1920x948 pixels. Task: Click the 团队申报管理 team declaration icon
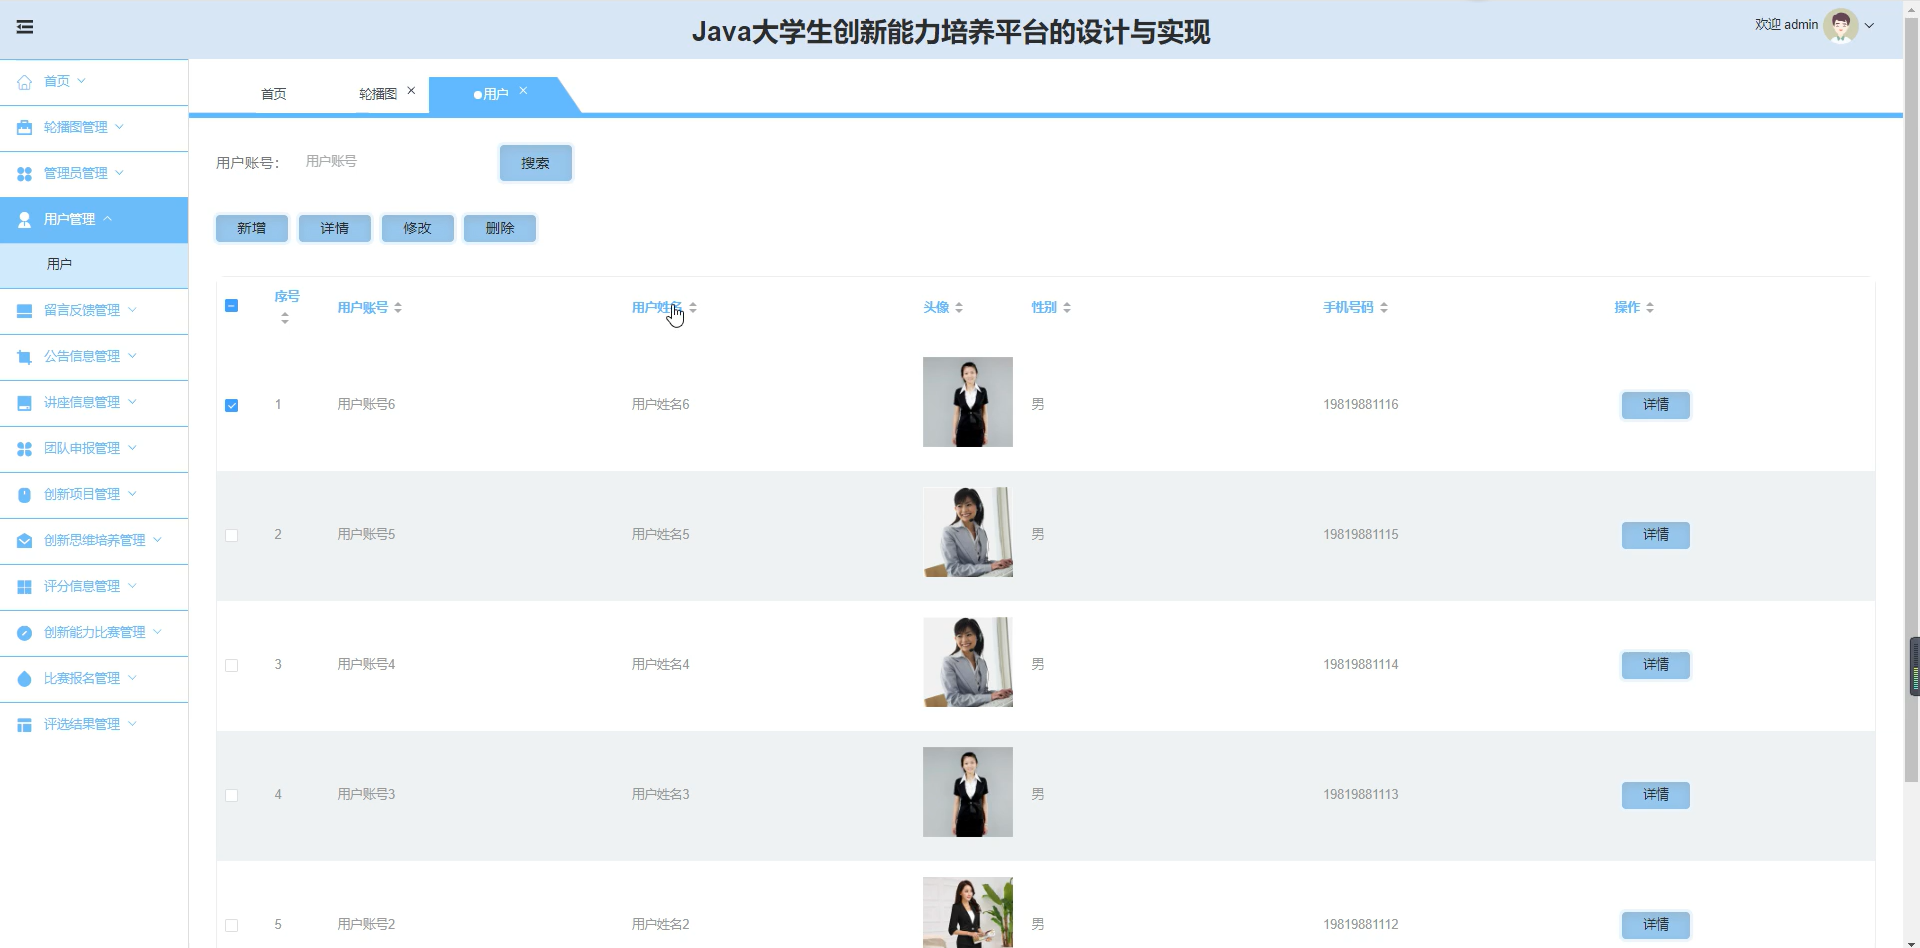pos(24,448)
